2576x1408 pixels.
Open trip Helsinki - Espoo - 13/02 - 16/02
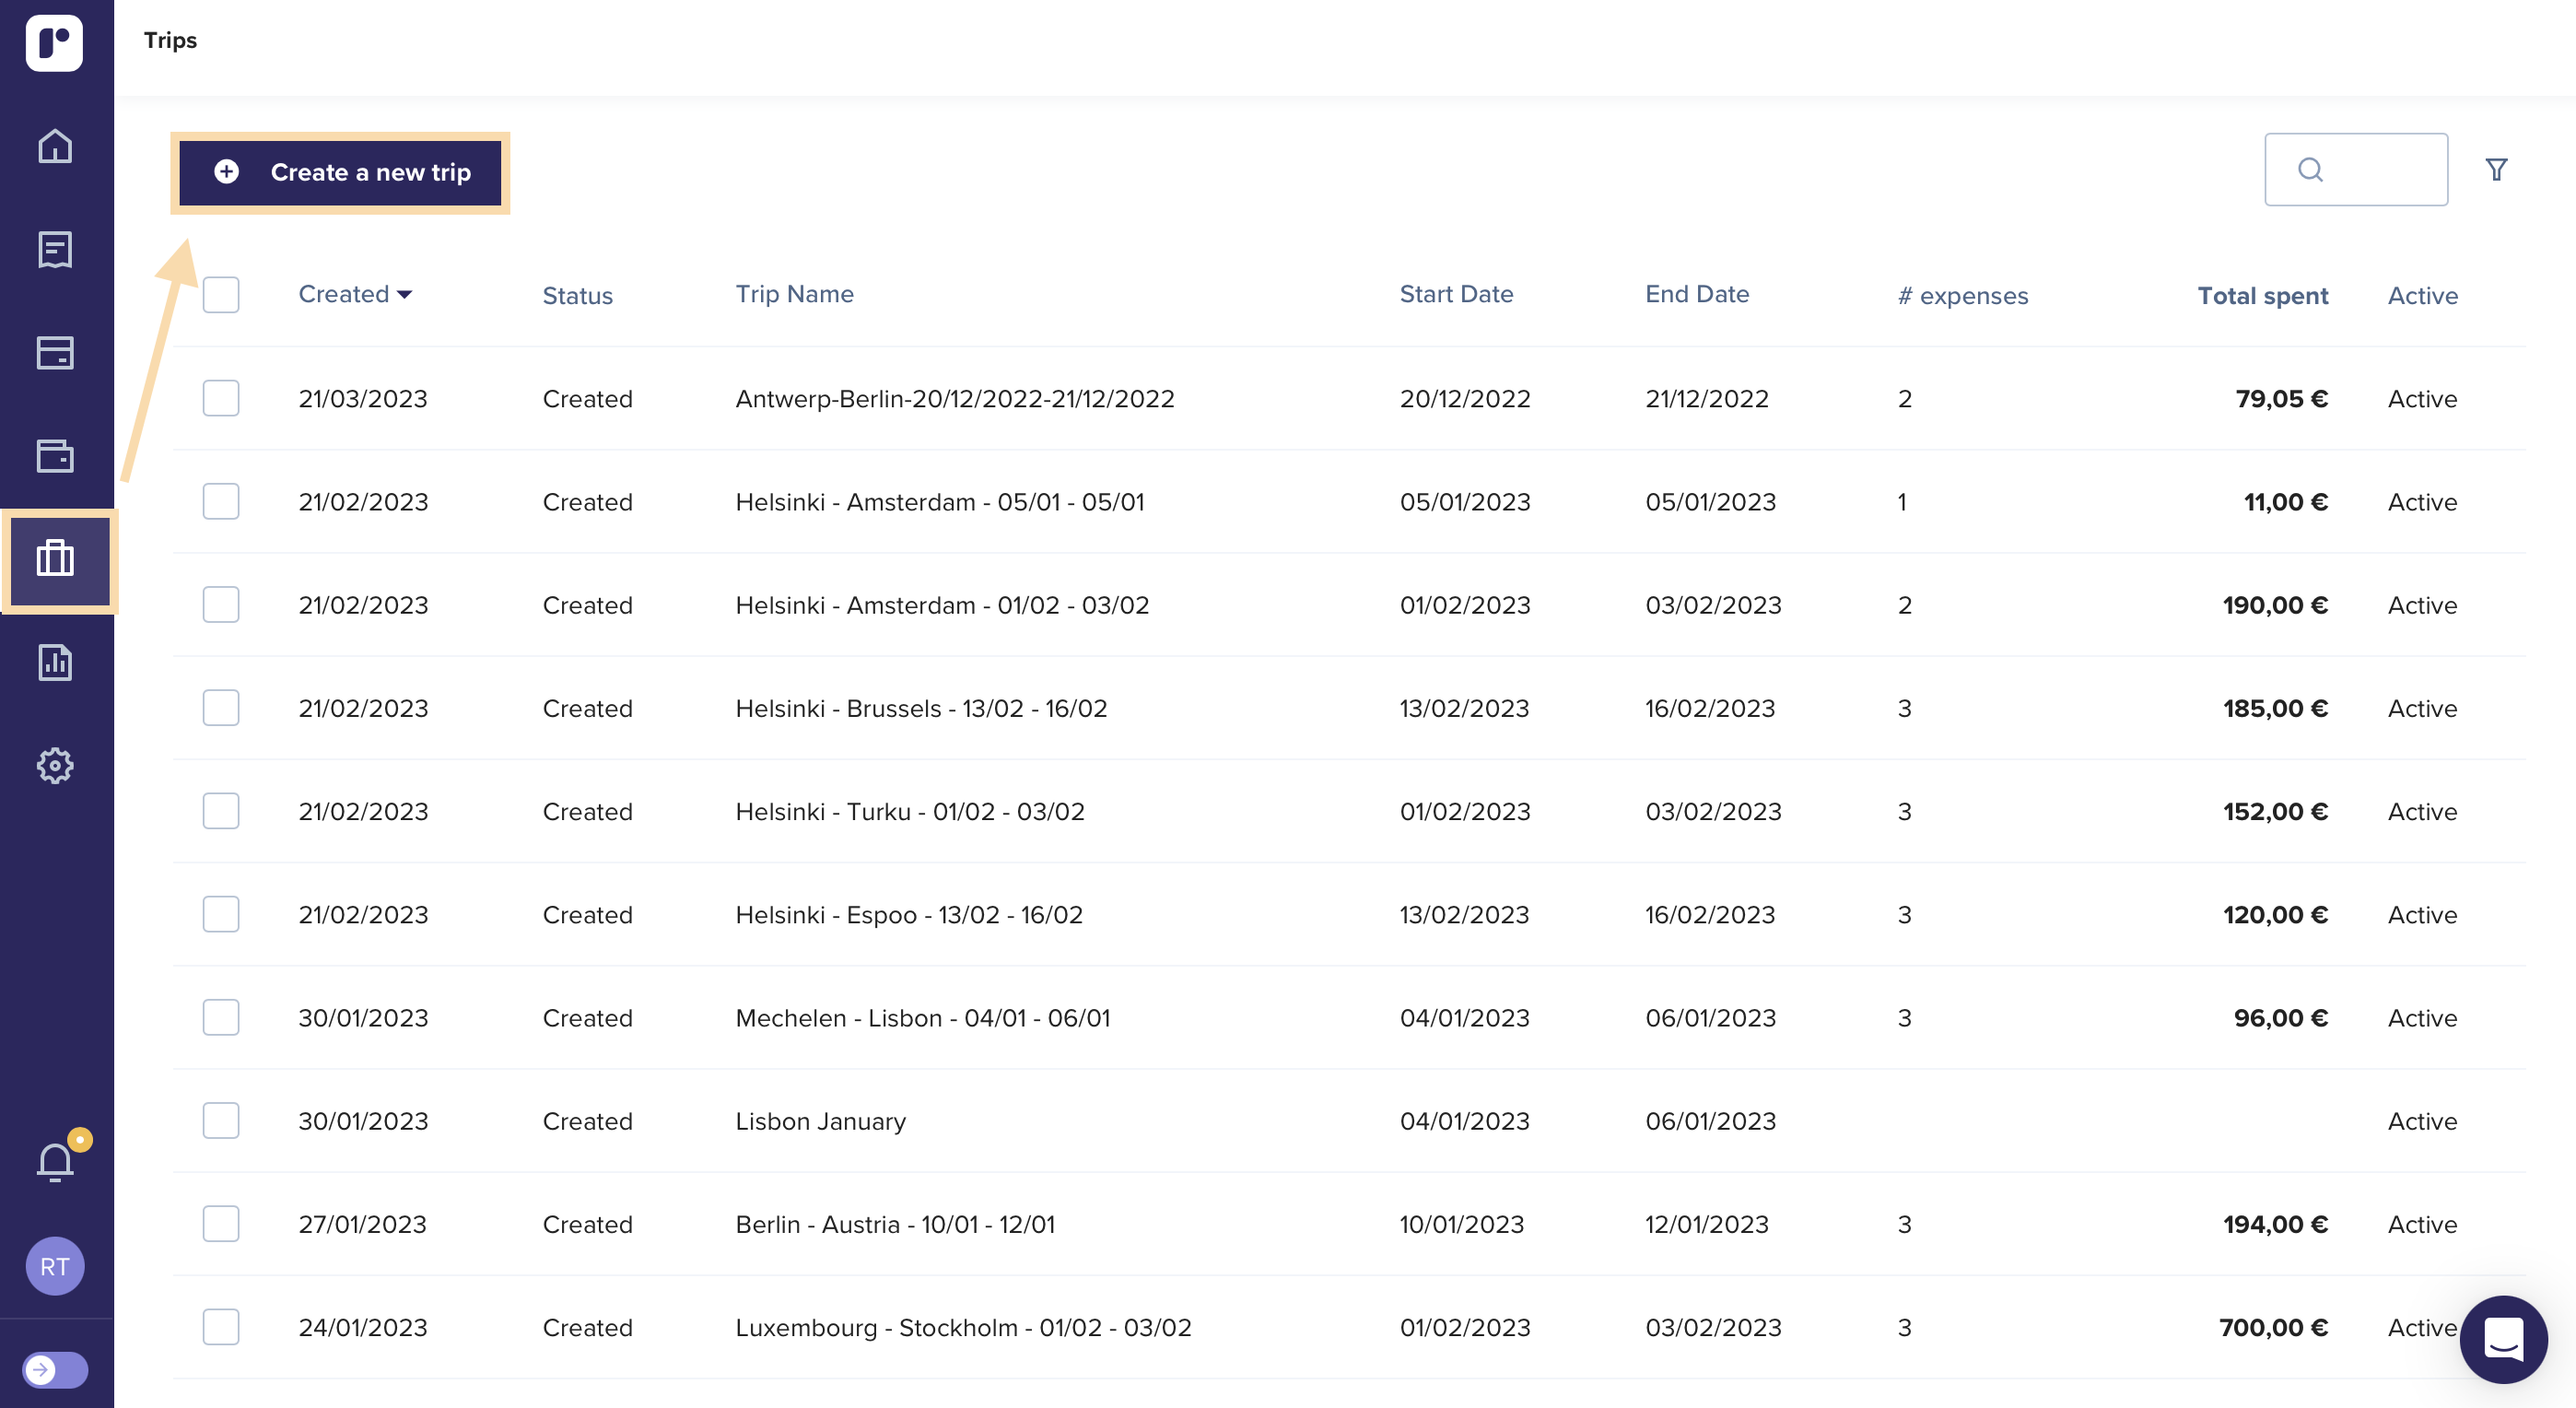coord(909,914)
